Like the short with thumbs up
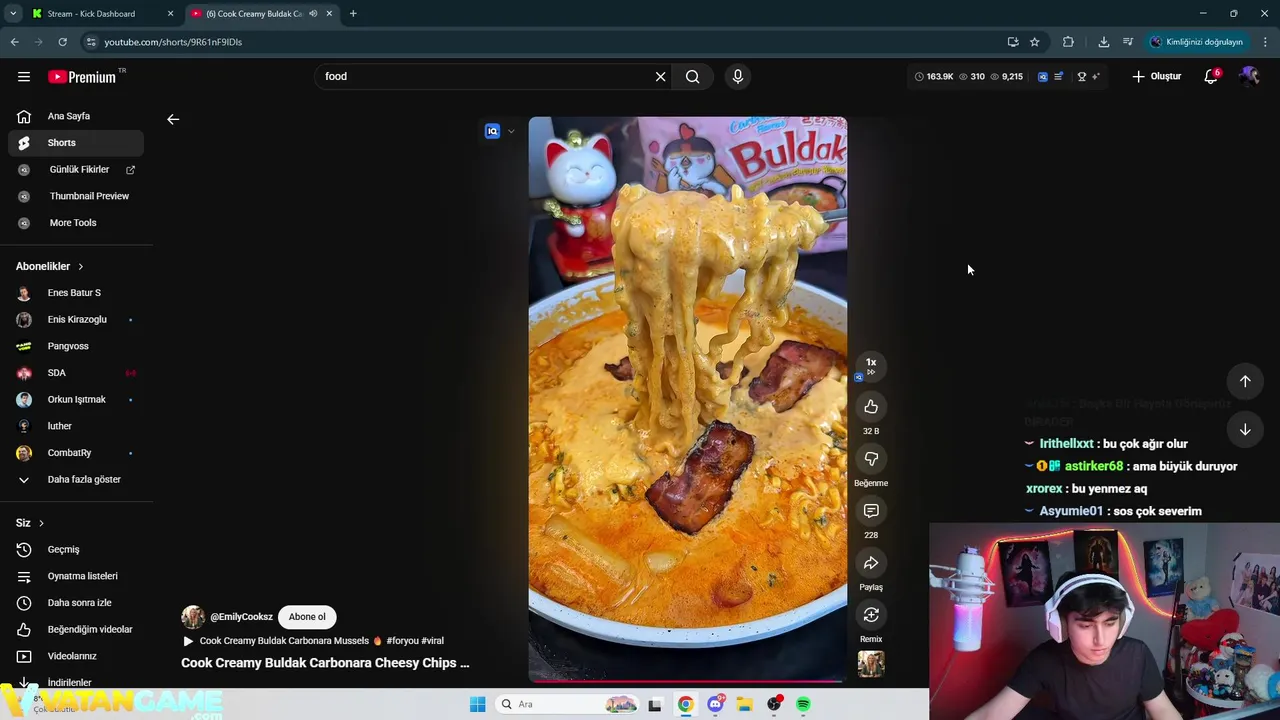Screen dimensions: 1280x720 [x=871, y=407]
